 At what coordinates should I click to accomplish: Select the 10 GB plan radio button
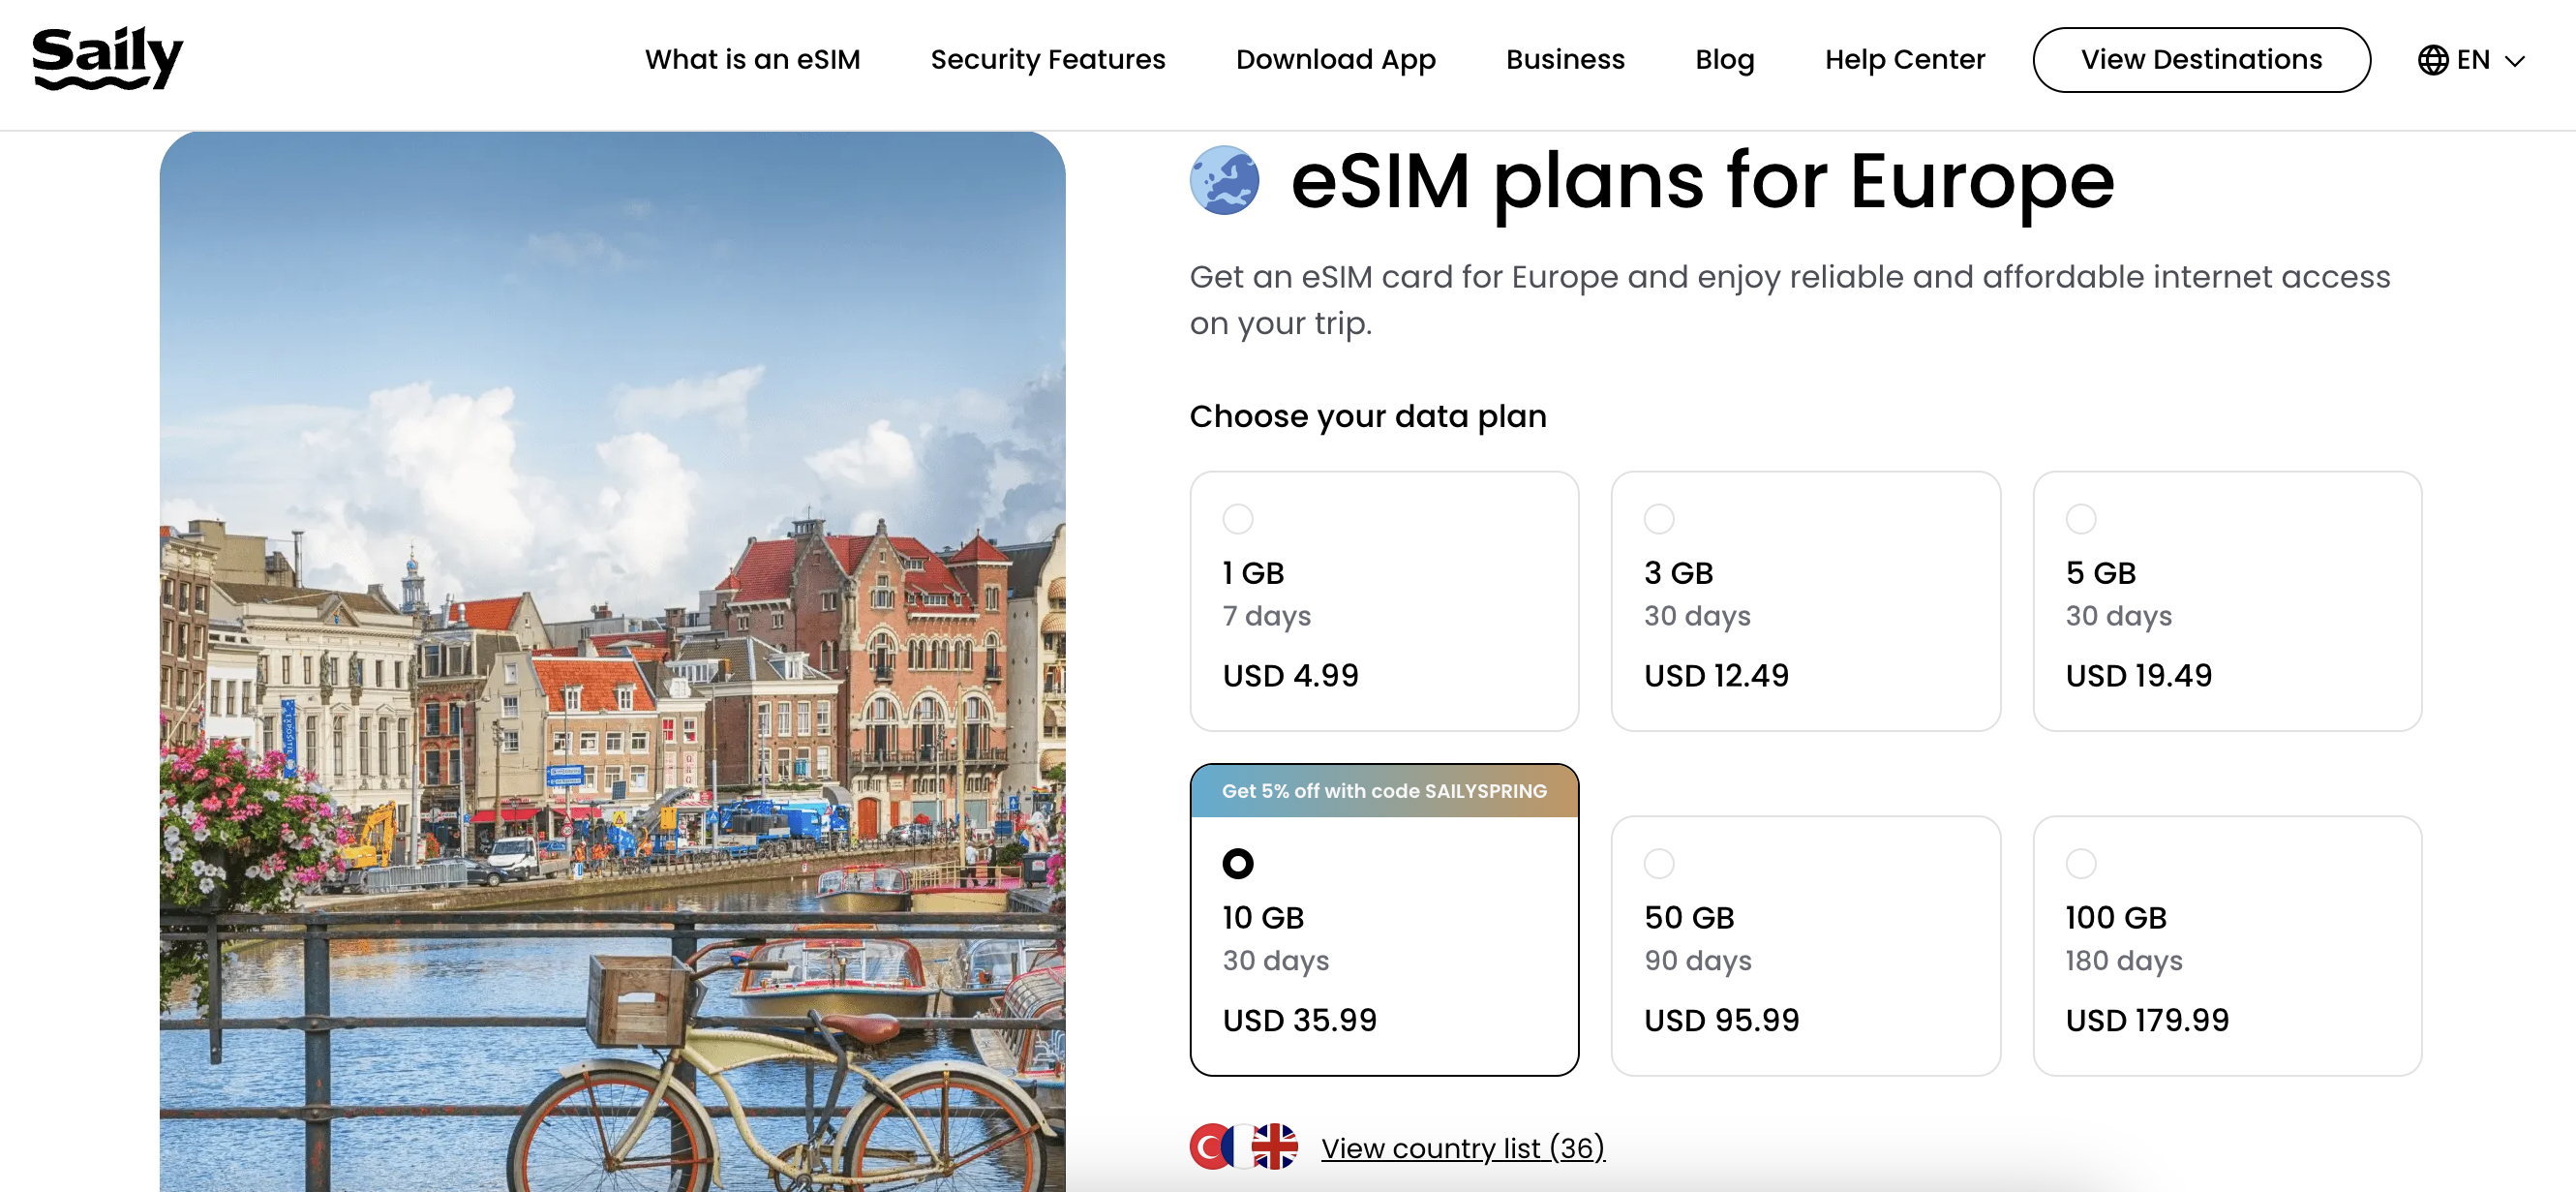(x=1237, y=863)
